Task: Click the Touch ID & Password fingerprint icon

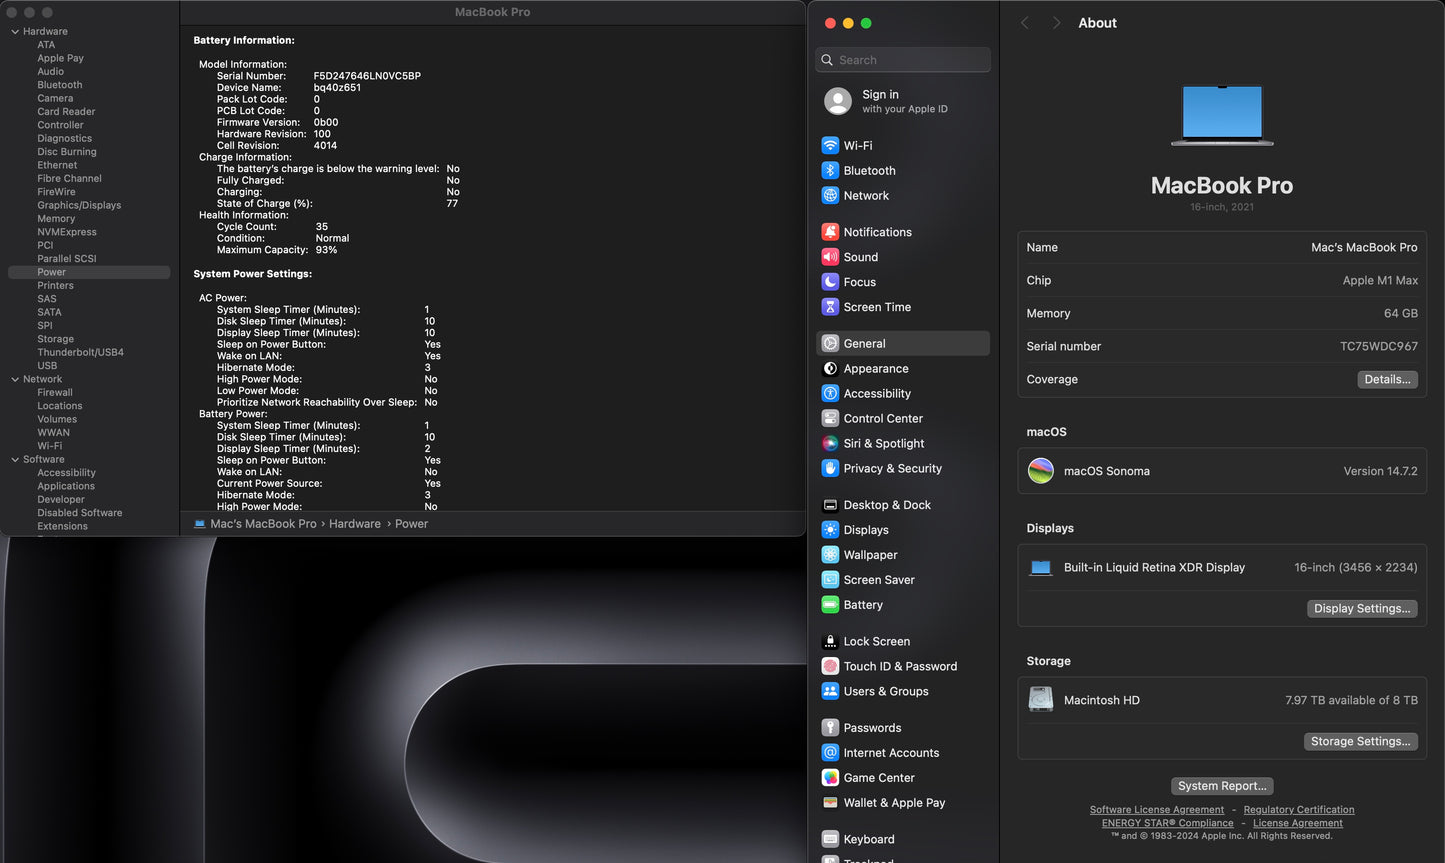Action: [x=830, y=666]
